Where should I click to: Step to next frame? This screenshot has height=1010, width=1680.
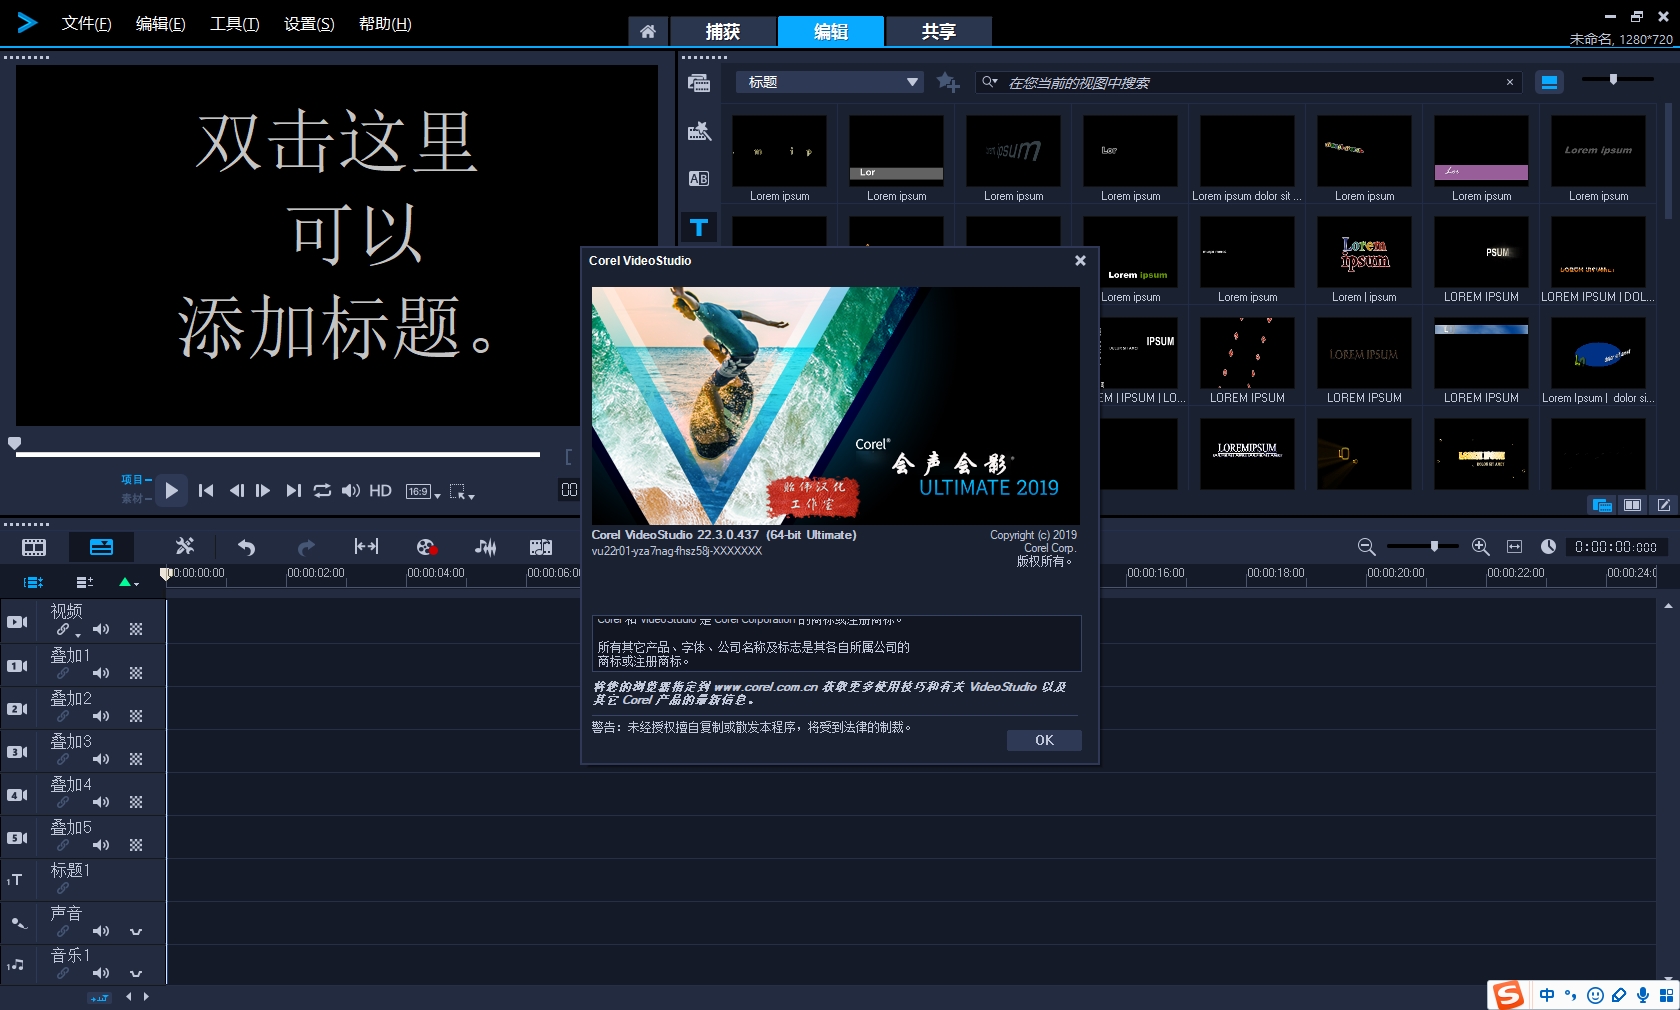click(x=263, y=491)
